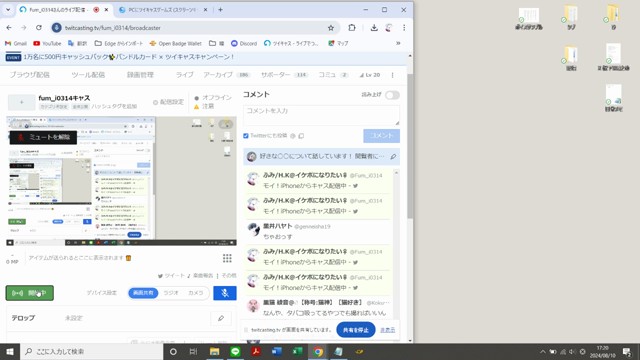
Task: Click the ハッシュタグを追加 link
Action: [x=114, y=107]
